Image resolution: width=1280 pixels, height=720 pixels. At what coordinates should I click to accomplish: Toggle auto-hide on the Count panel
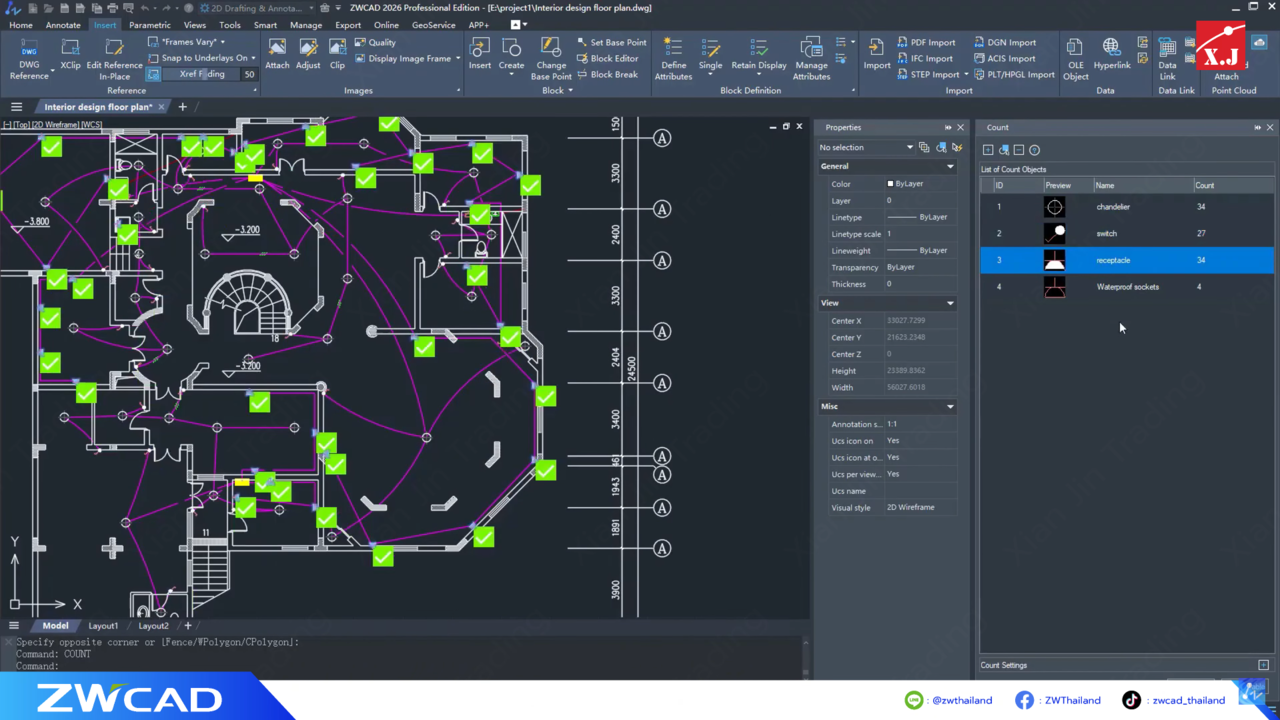tap(1257, 127)
